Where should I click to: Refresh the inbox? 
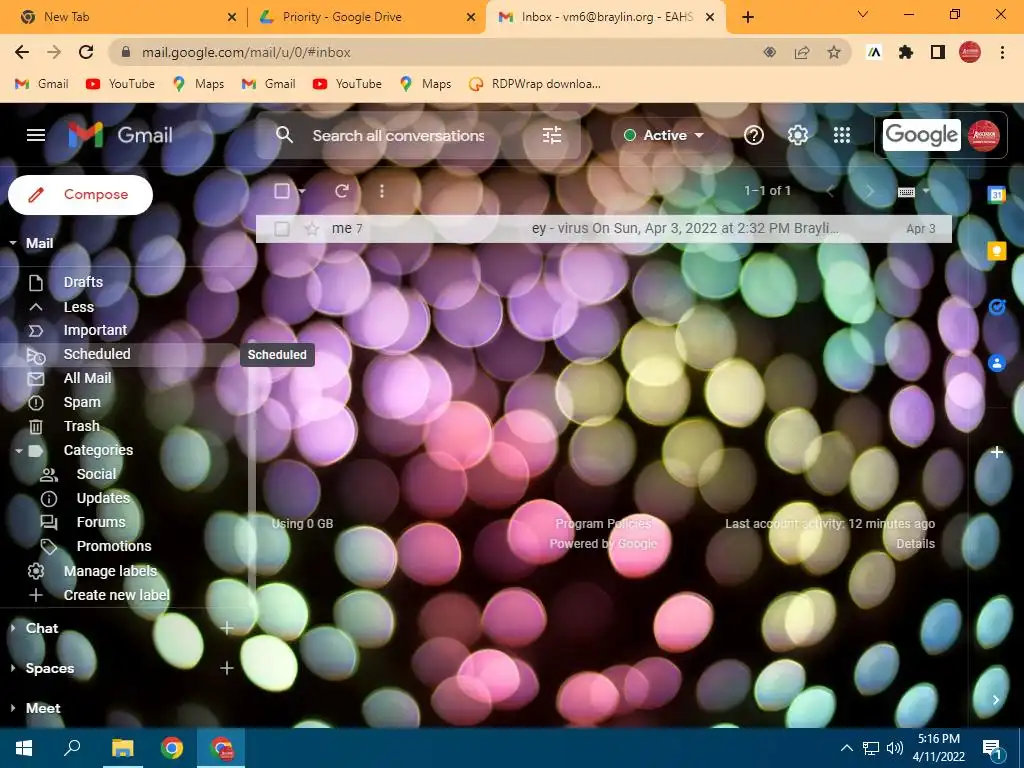[342, 191]
